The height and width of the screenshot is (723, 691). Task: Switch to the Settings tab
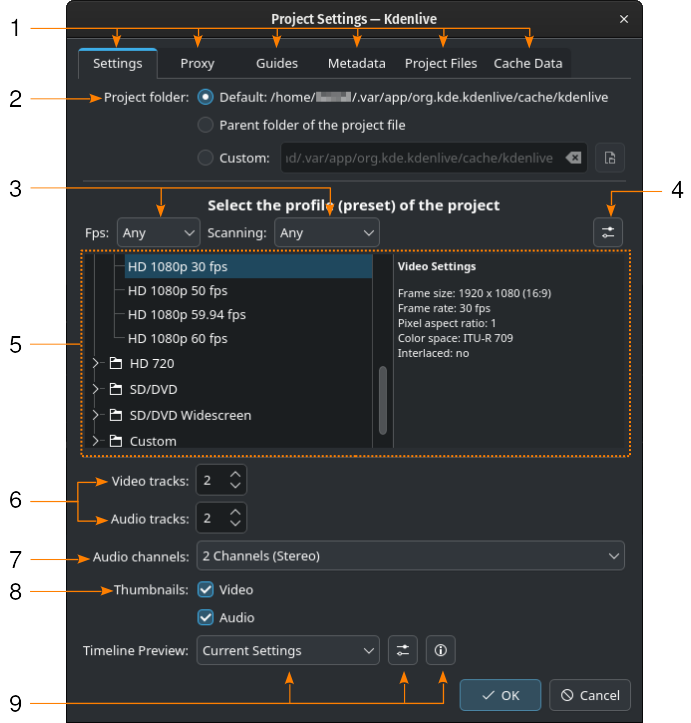(118, 63)
